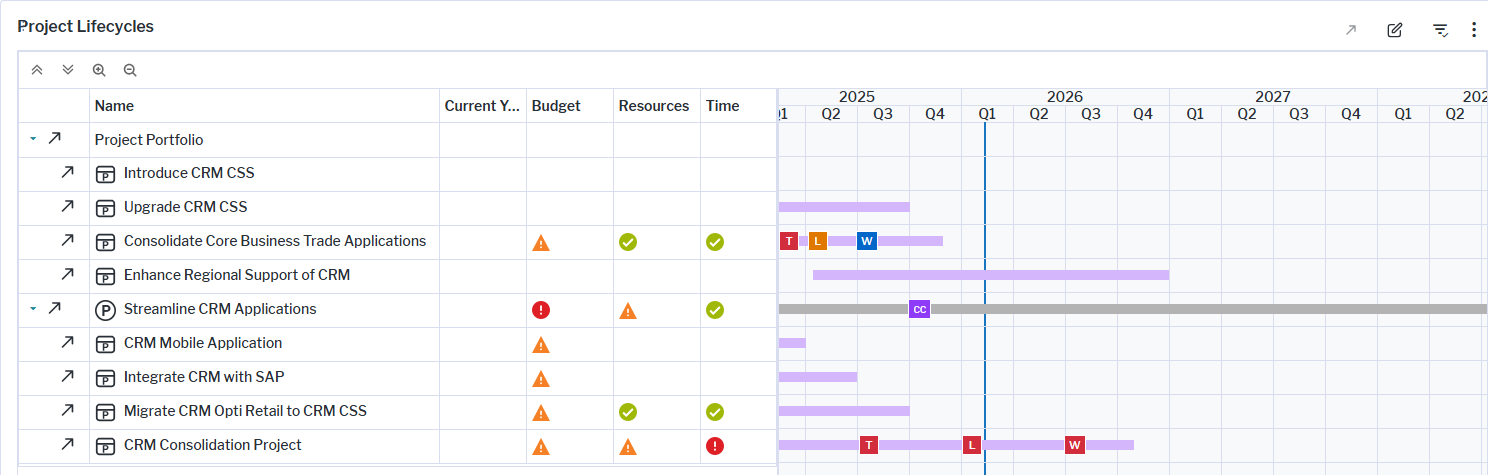Open the filter settings icon

[1440, 30]
